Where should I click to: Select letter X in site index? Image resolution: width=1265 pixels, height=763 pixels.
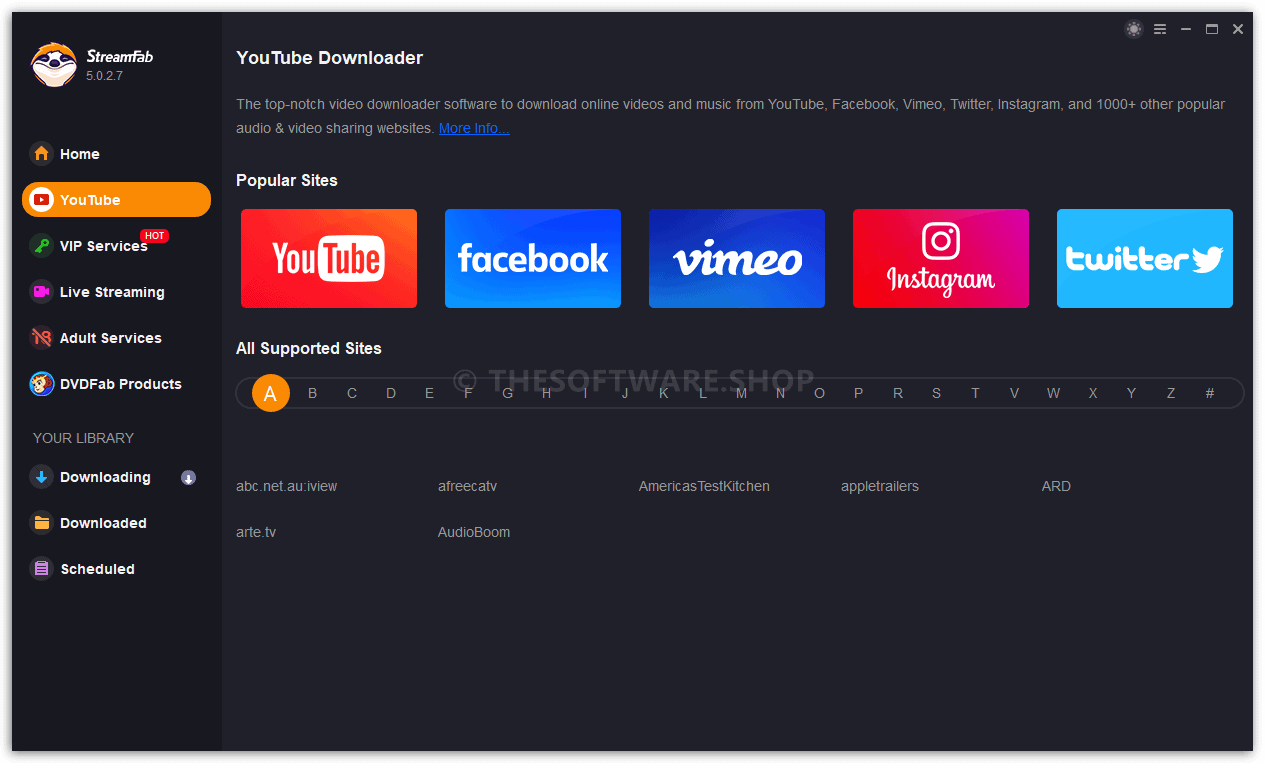click(1093, 393)
